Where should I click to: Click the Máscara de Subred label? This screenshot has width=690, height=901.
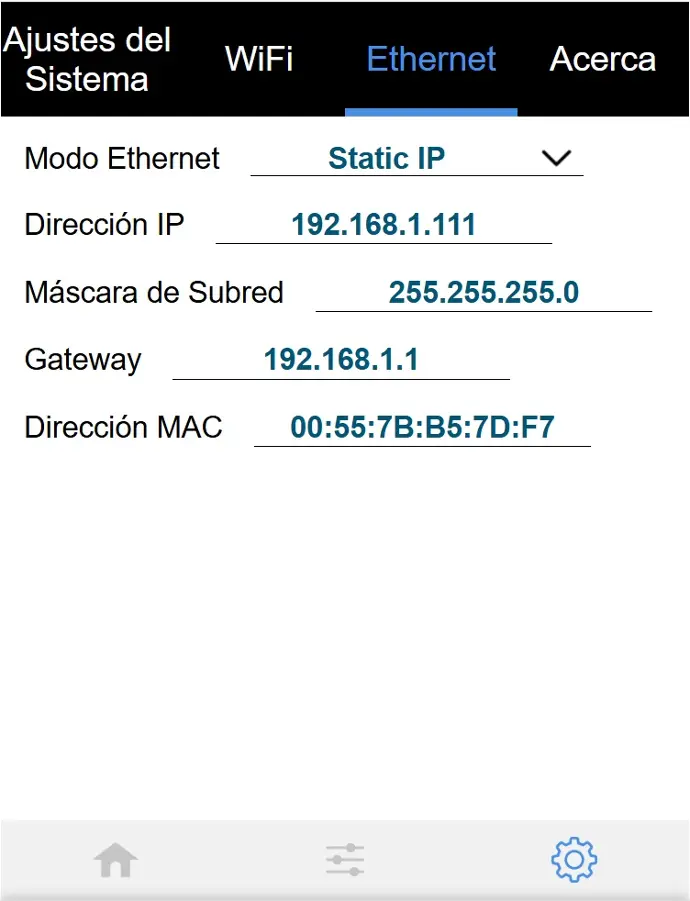tap(154, 292)
